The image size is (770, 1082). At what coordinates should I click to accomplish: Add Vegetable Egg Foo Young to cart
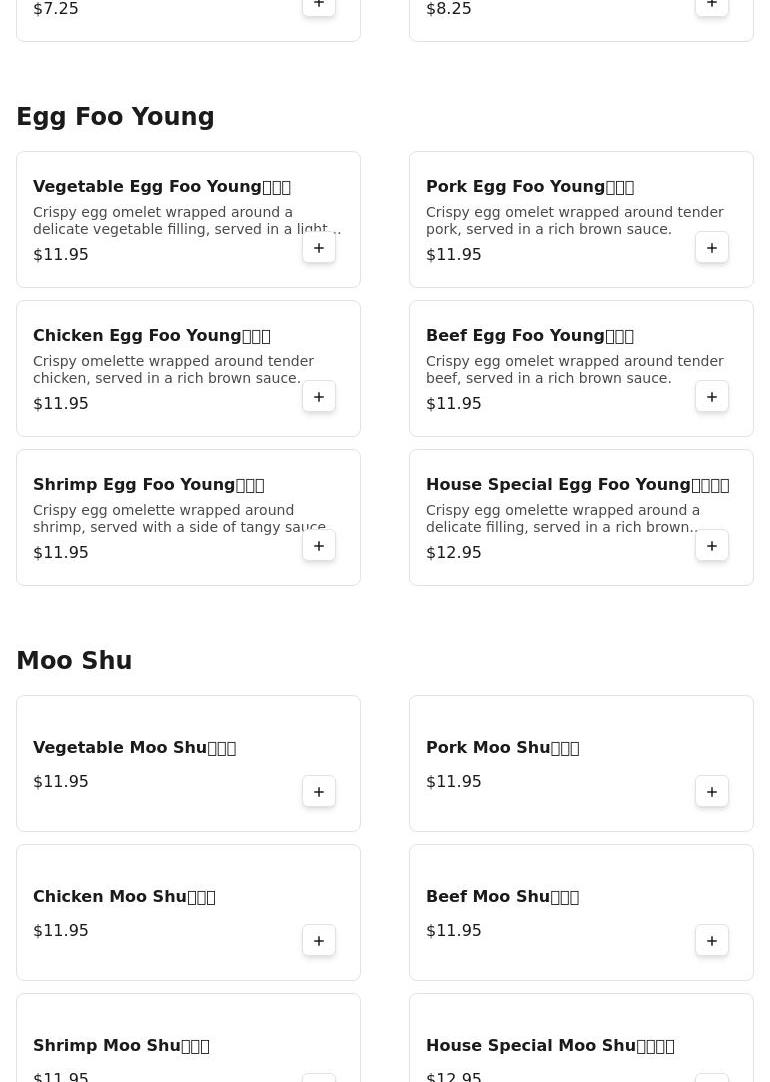(x=319, y=248)
